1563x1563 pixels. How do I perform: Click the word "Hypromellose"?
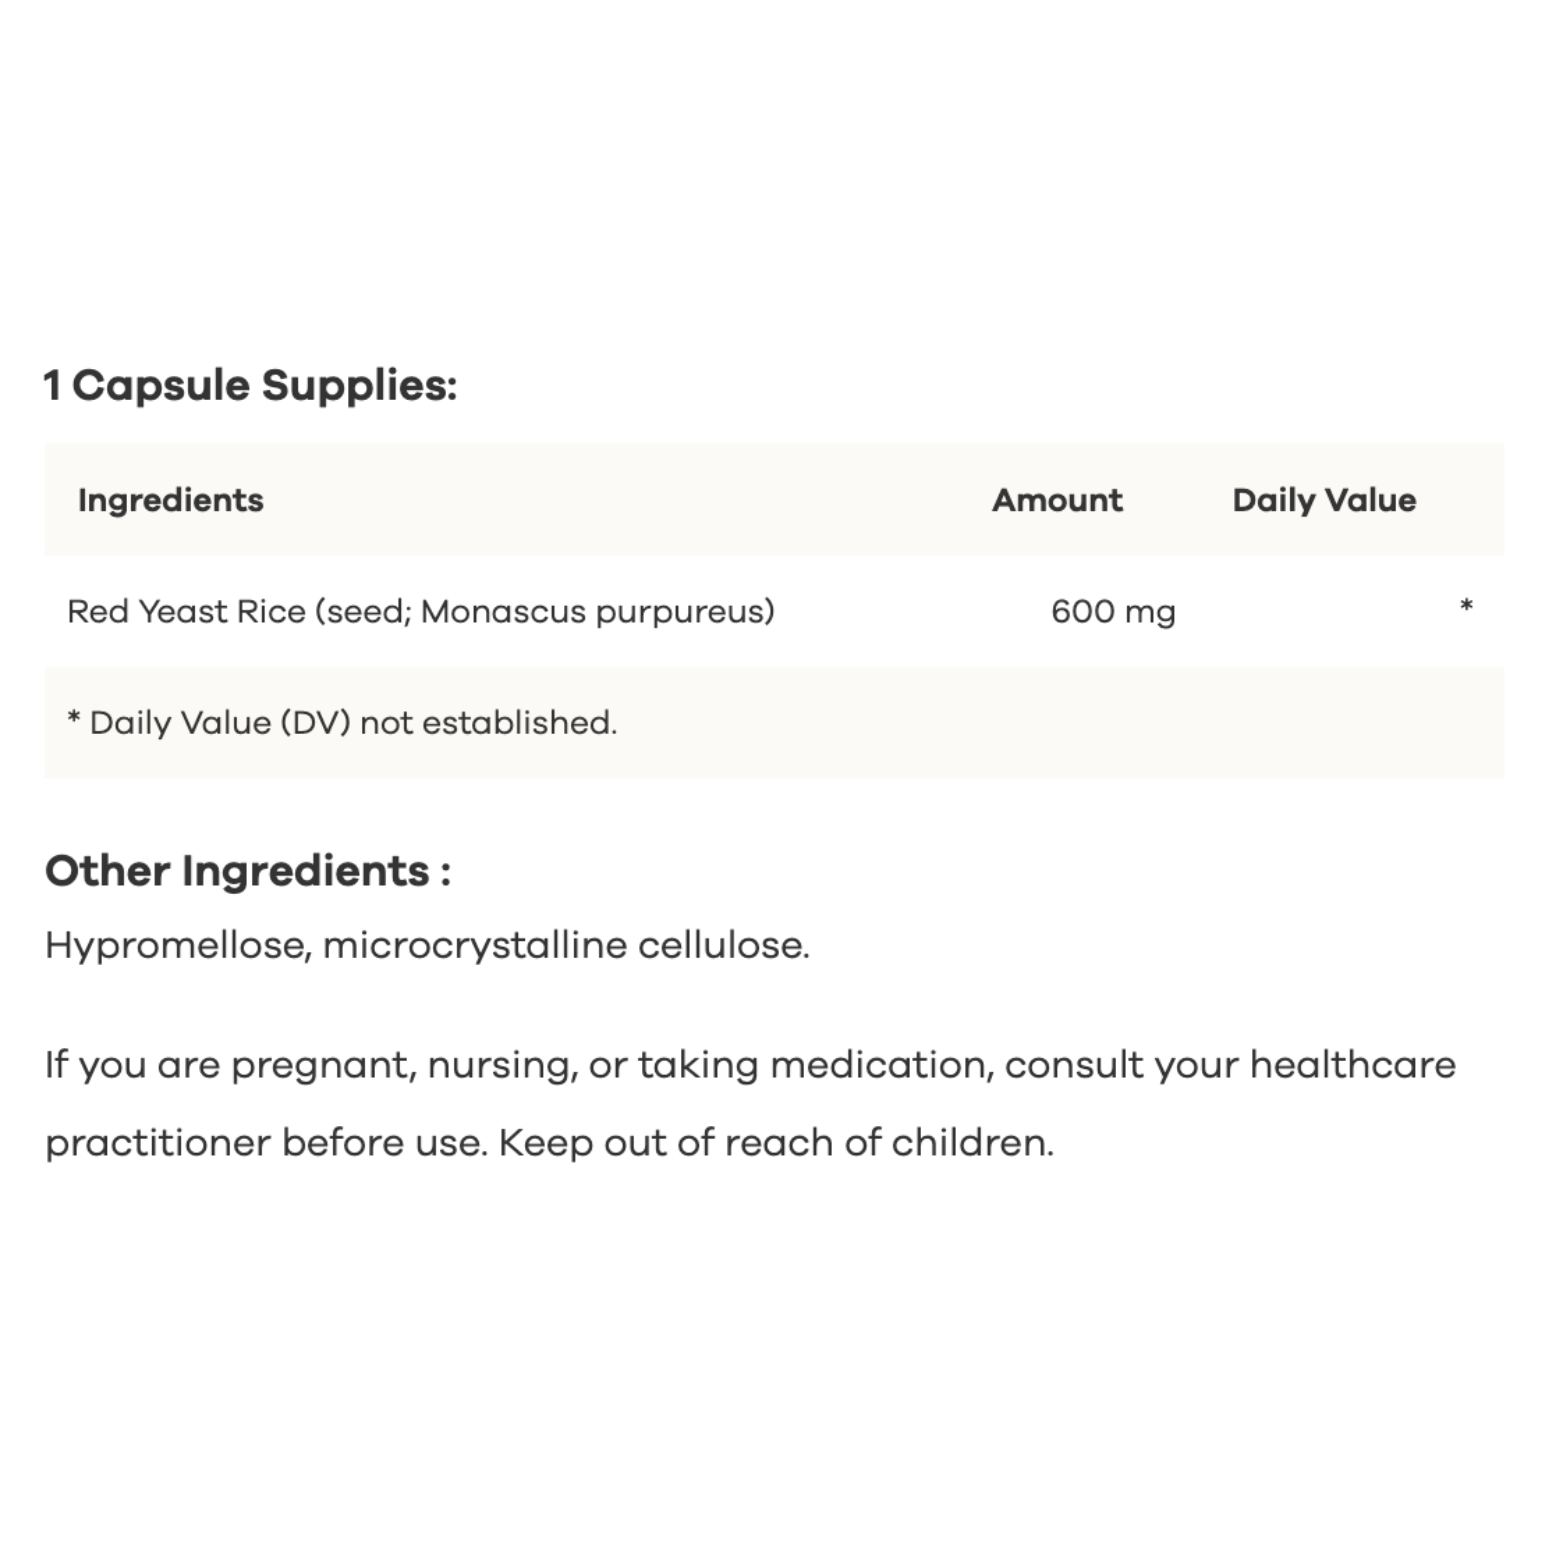pos(176,945)
